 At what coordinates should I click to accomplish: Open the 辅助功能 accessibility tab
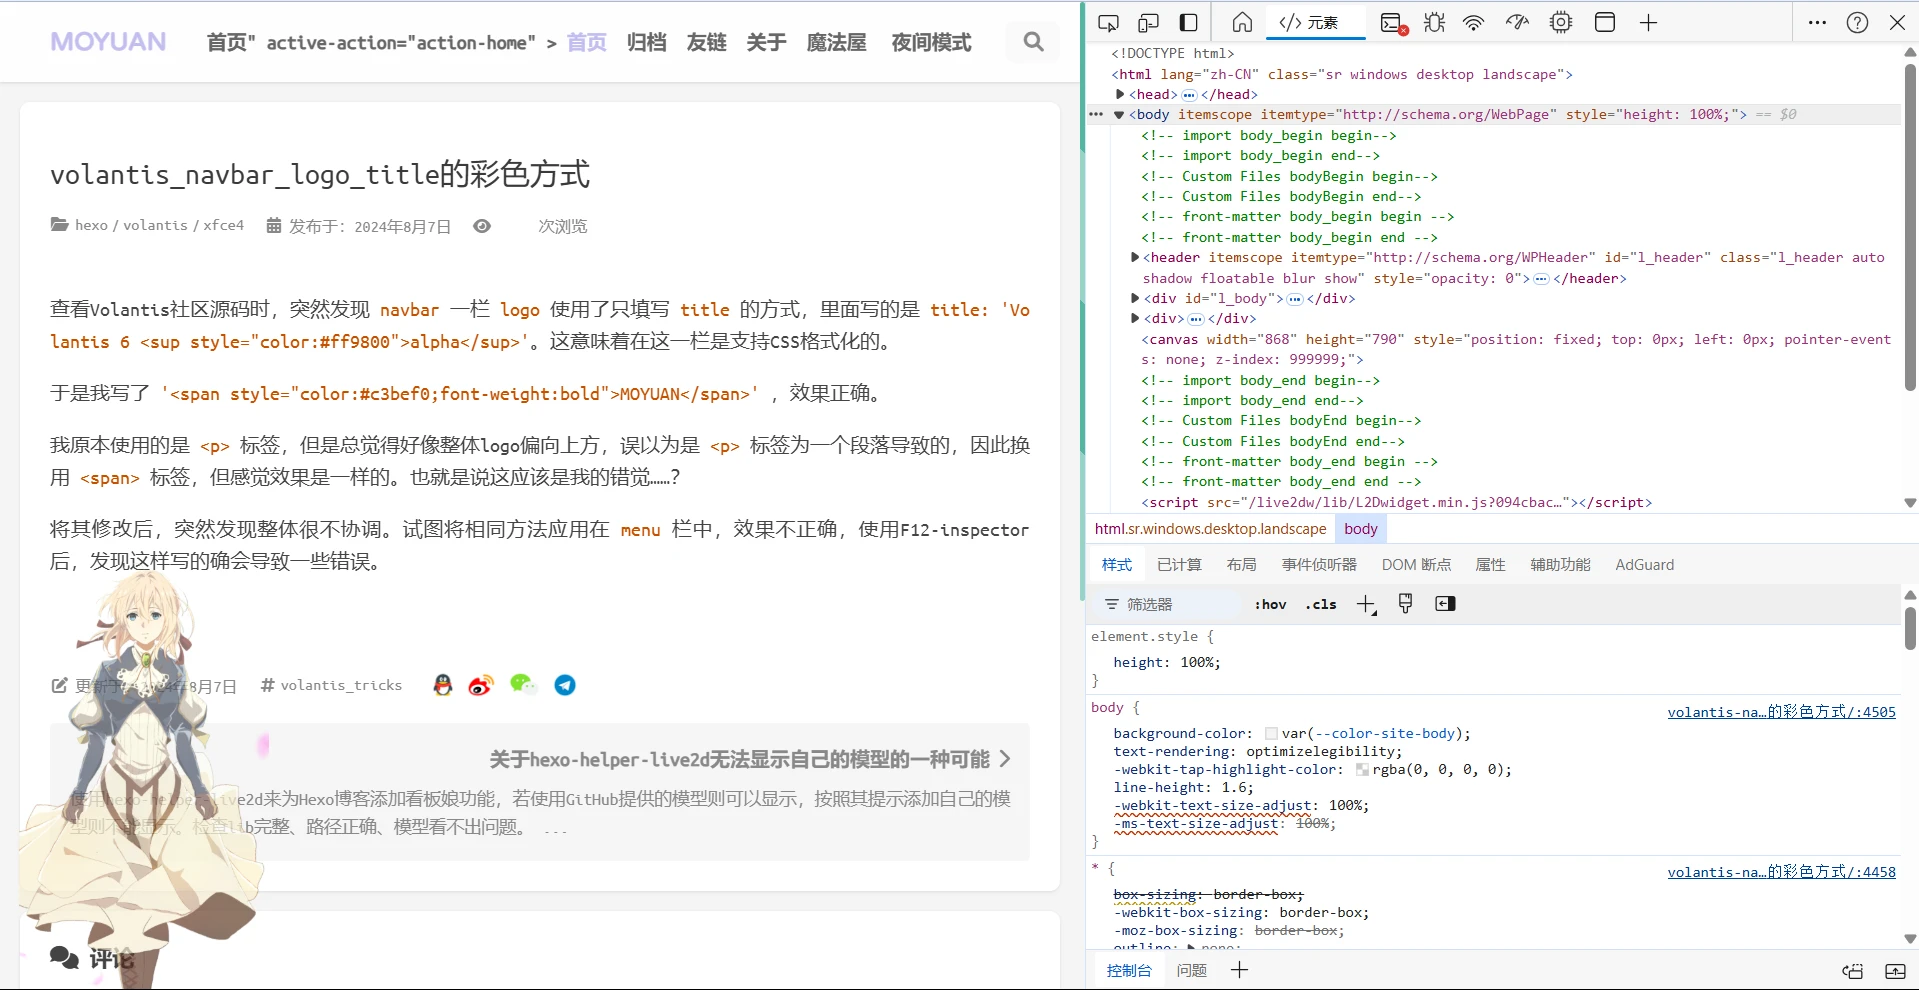tap(1560, 565)
